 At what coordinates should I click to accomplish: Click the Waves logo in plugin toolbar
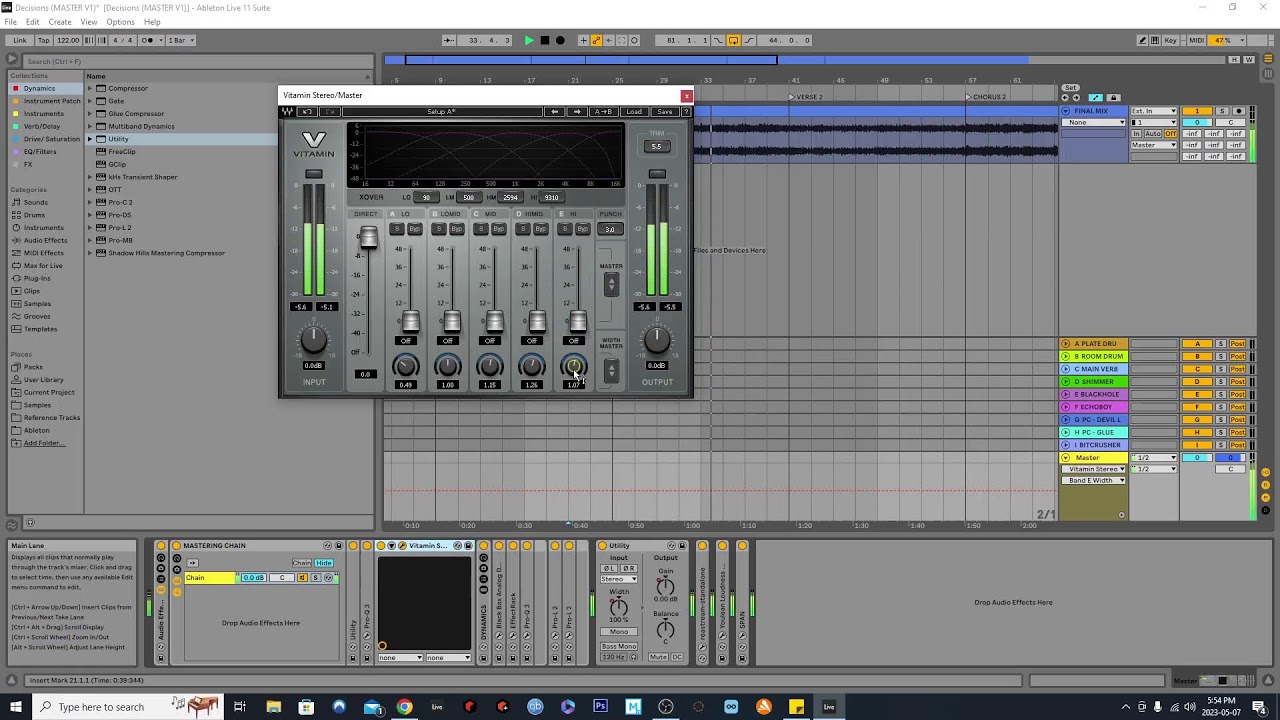coord(288,111)
